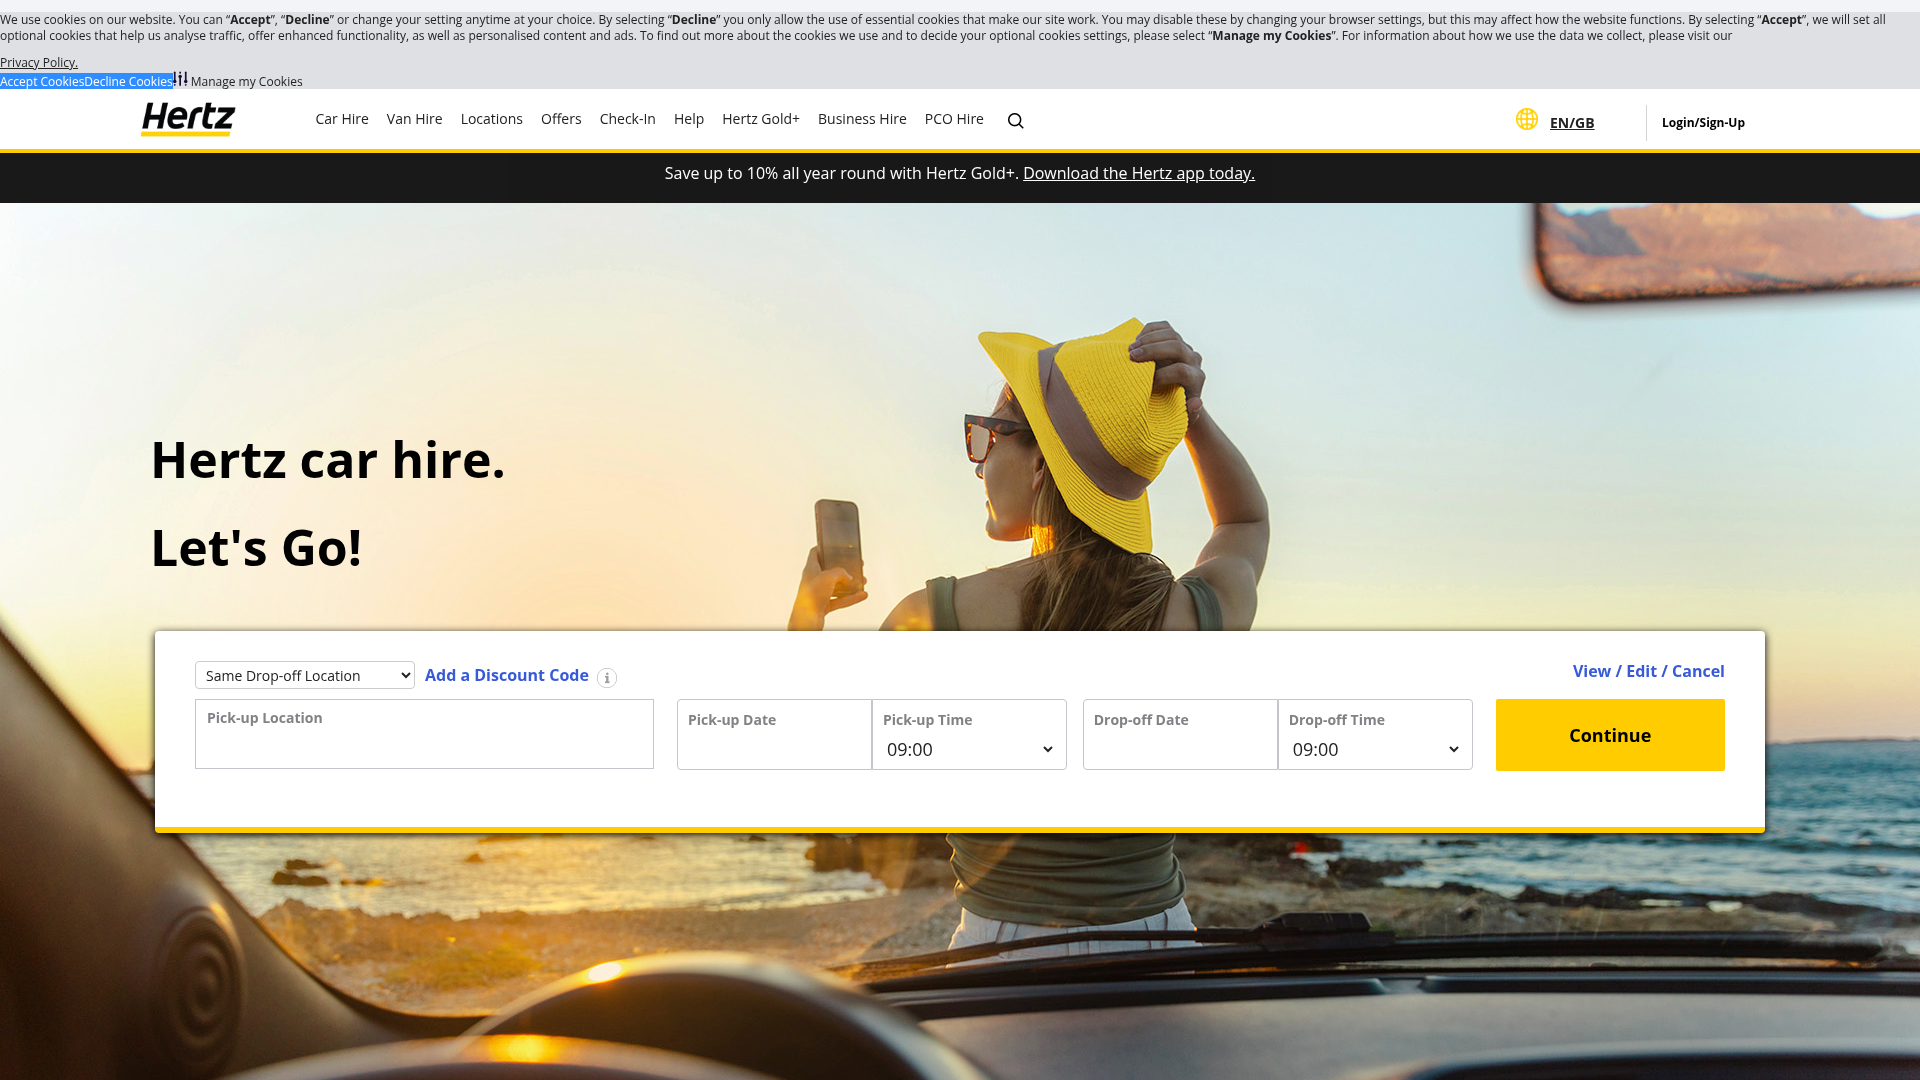The height and width of the screenshot is (1080, 1920).
Task: Open the Same Drop-off Location dropdown
Action: coord(305,675)
